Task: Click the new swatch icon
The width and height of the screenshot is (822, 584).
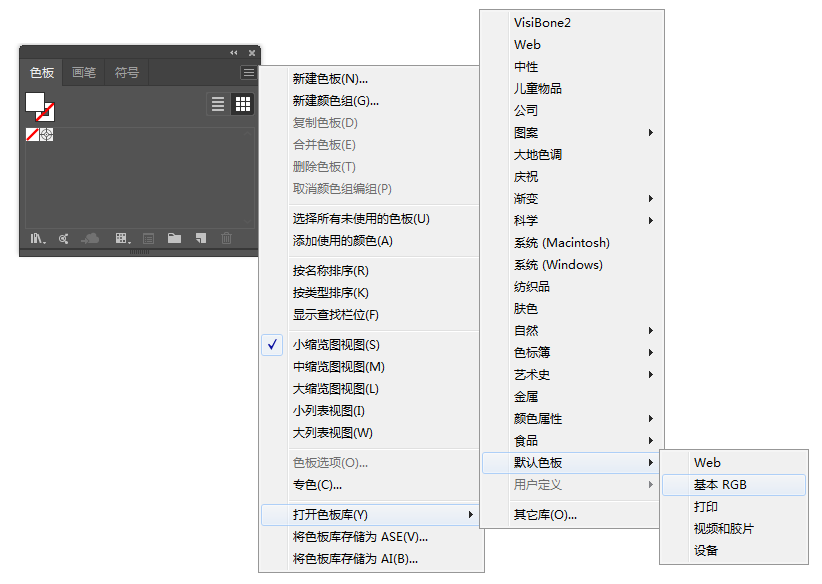Action: pos(201,239)
